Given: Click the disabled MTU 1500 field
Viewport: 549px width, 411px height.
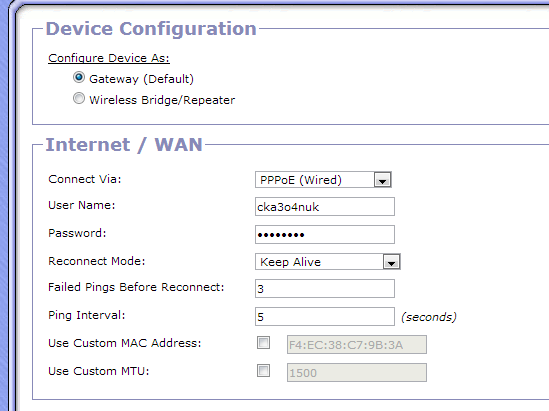Looking at the screenshot, I should (x=357, y=372).
